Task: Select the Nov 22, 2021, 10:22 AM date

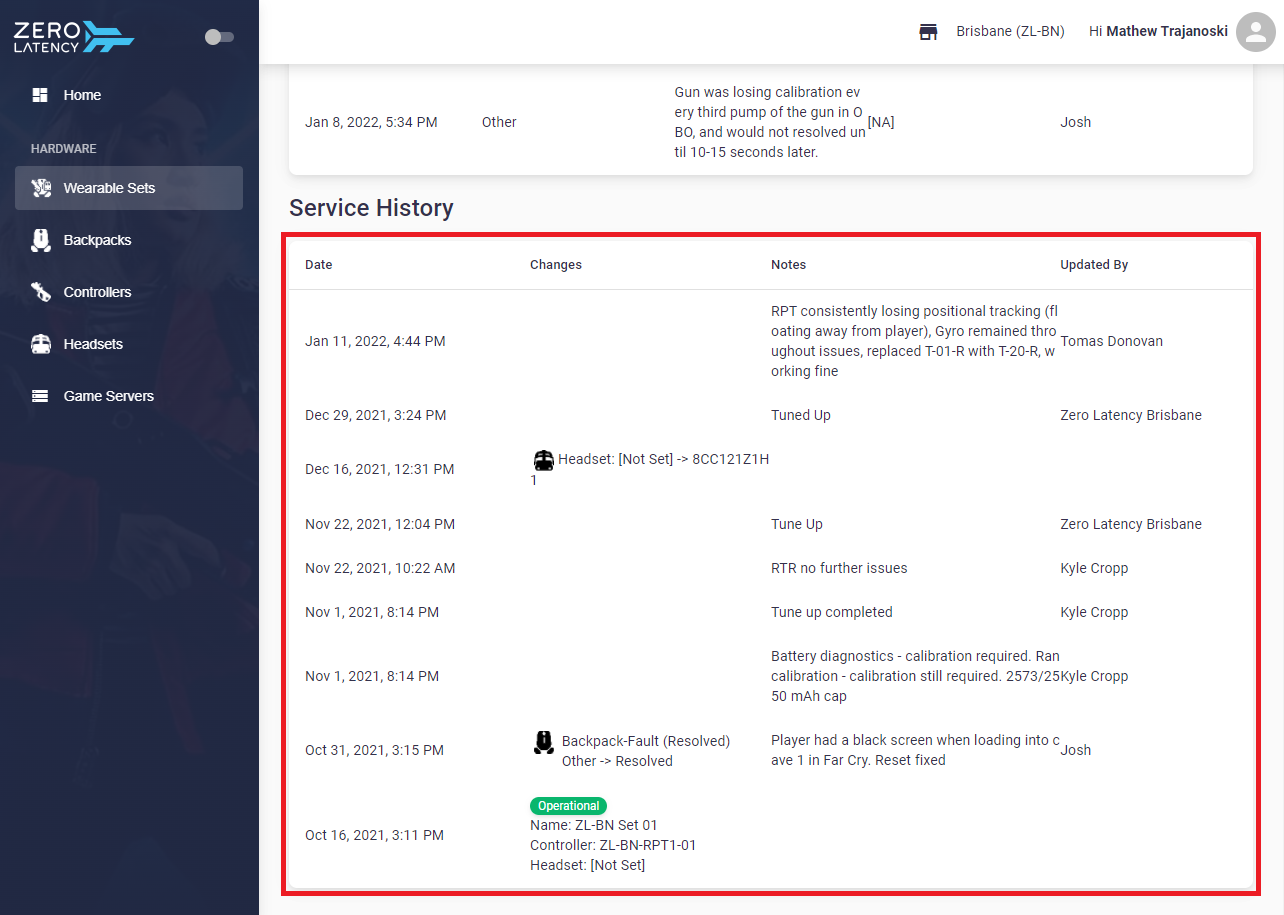Action: [x=380, y=568]
